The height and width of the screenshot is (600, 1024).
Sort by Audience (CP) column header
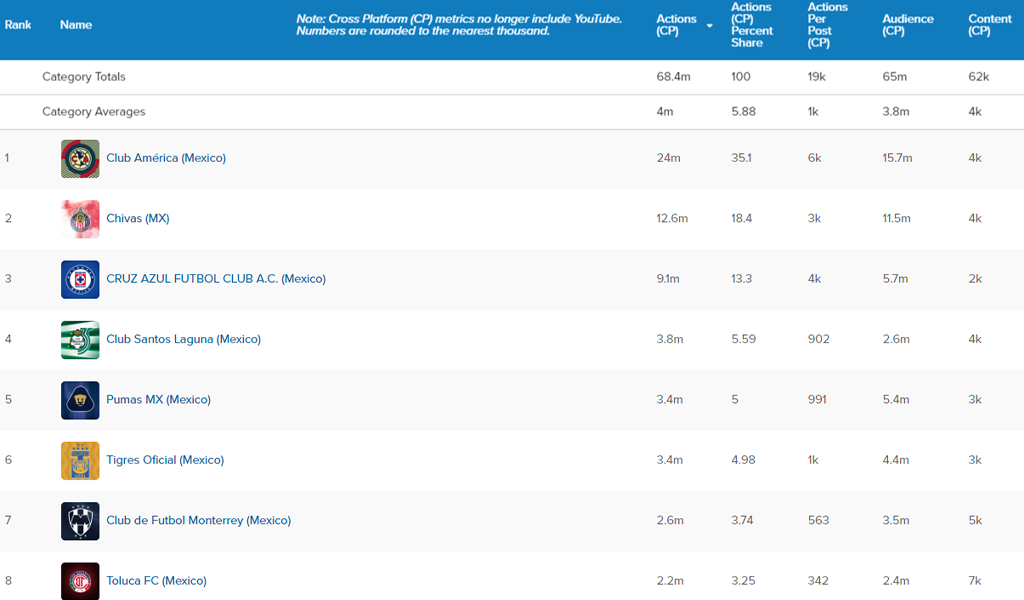coord(908,25)
